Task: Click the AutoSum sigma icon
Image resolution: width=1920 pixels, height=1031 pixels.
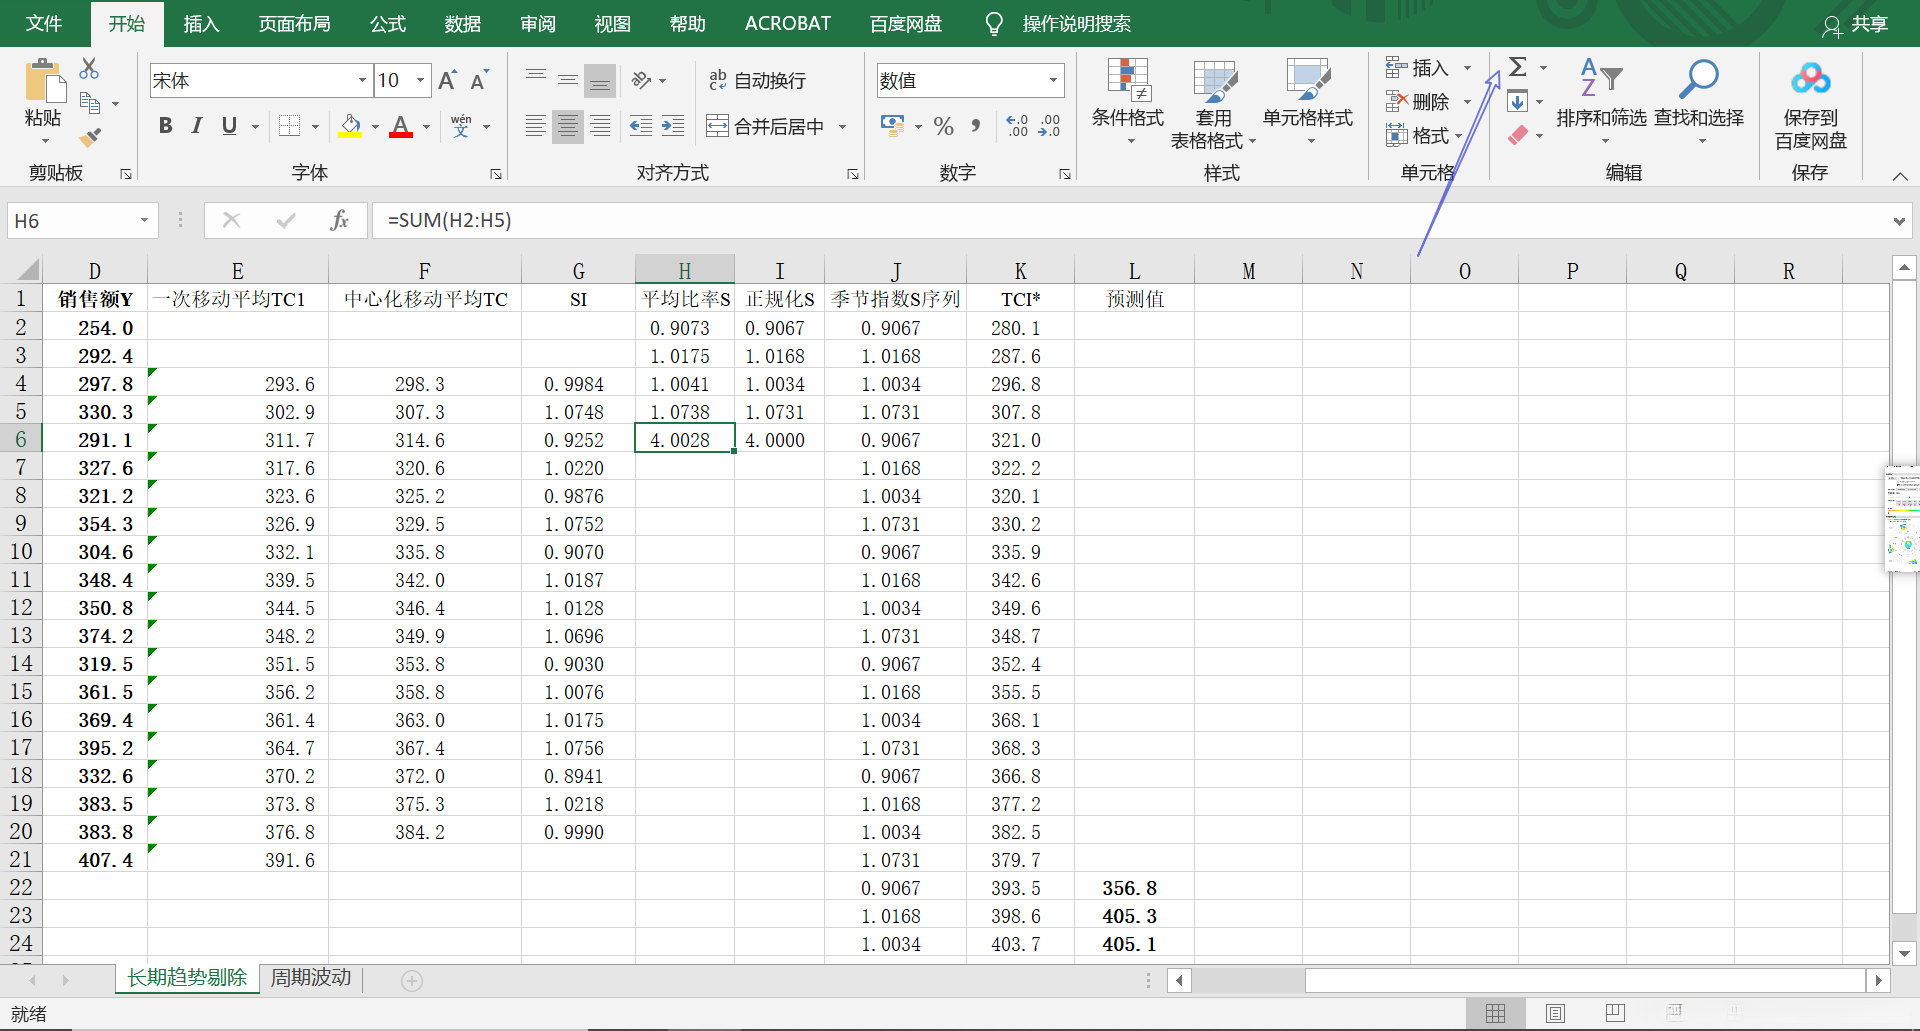Action: (1517, 67)
